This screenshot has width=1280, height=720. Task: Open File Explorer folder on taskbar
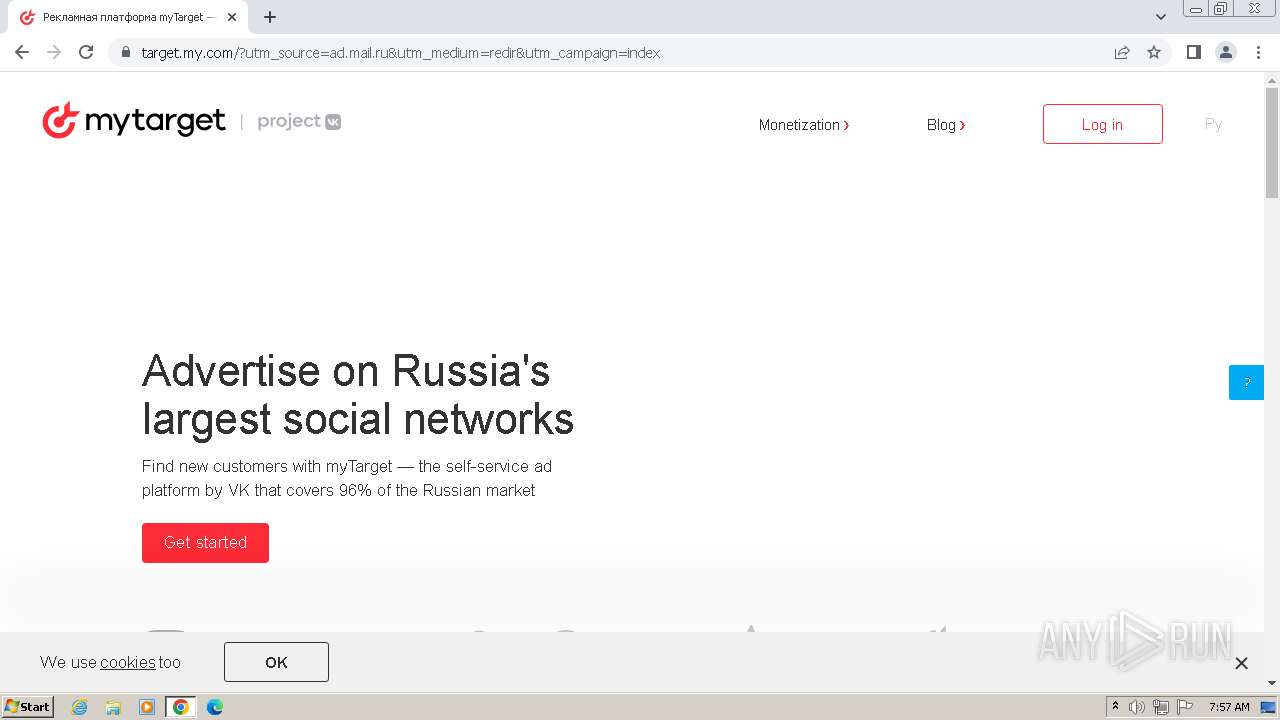(x=113, y=707)
